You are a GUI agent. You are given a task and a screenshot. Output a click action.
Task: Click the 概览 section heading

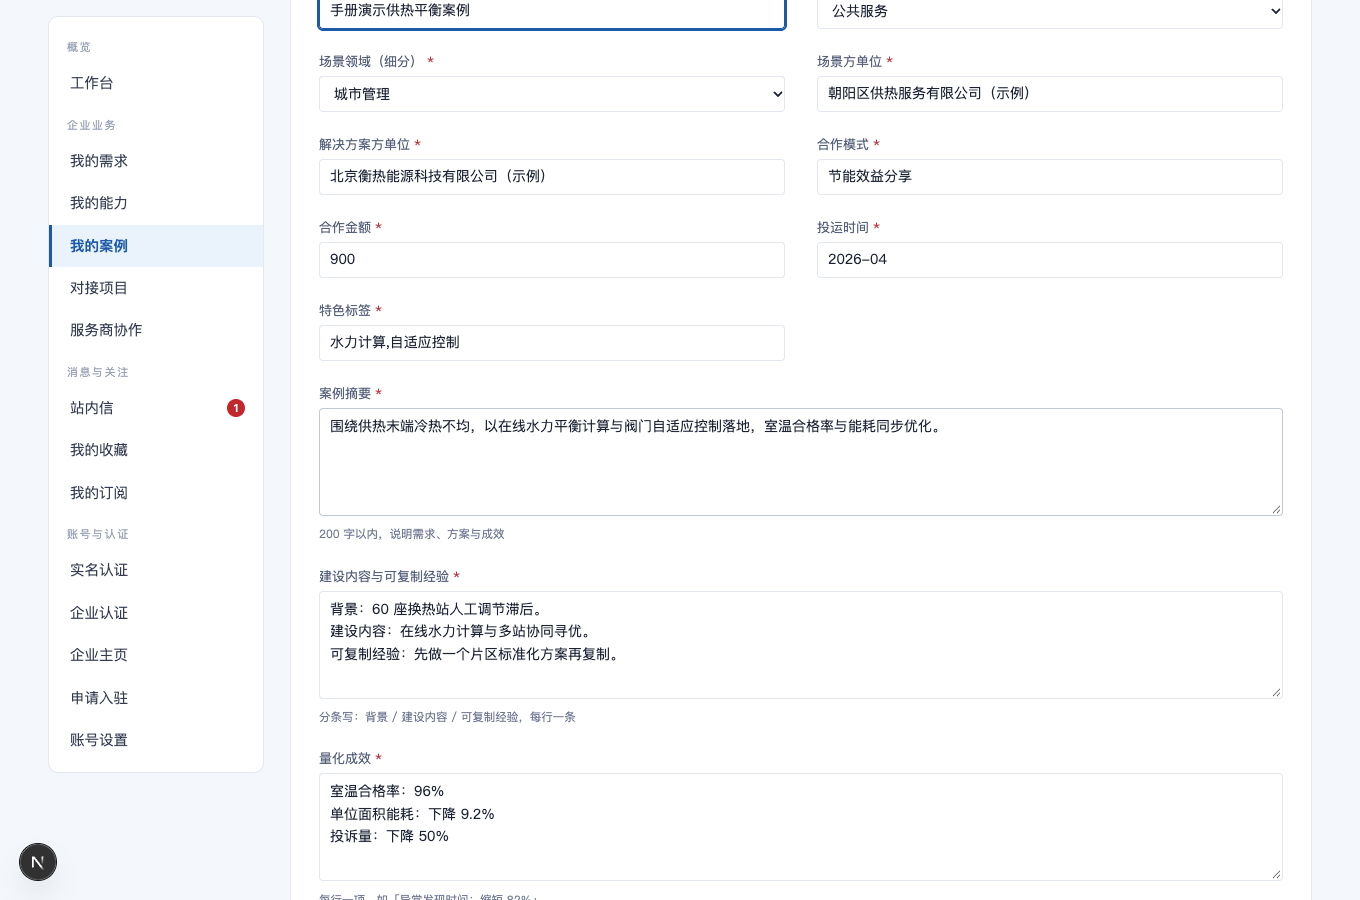pos(79,47)
